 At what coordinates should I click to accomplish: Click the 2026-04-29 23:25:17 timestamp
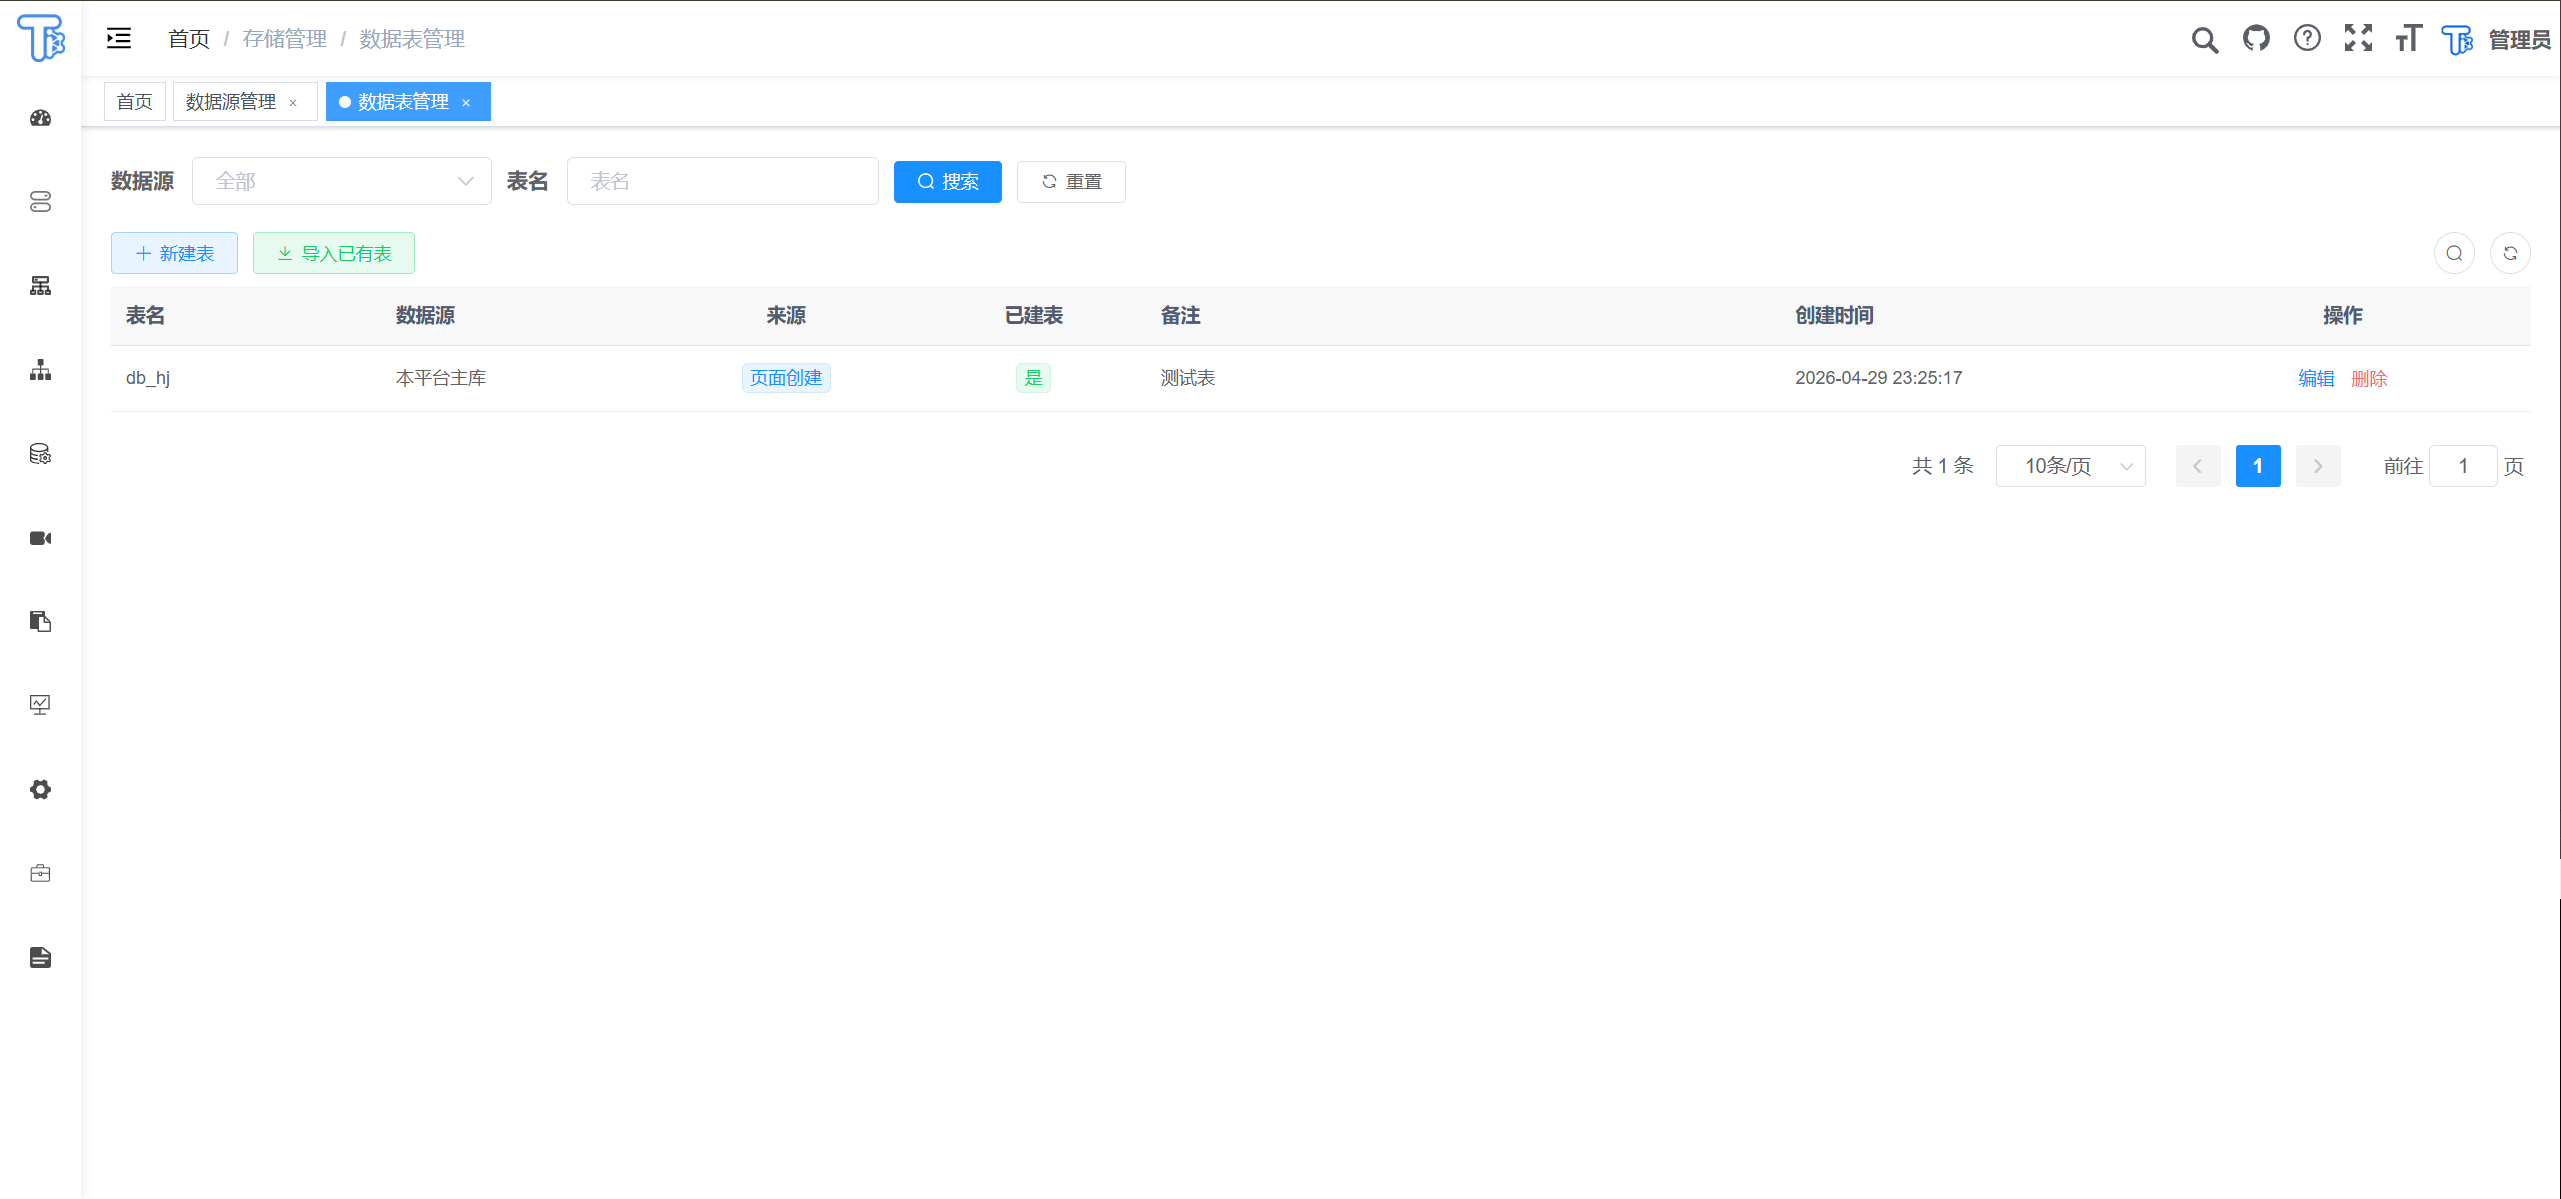tap(1878, 378)
